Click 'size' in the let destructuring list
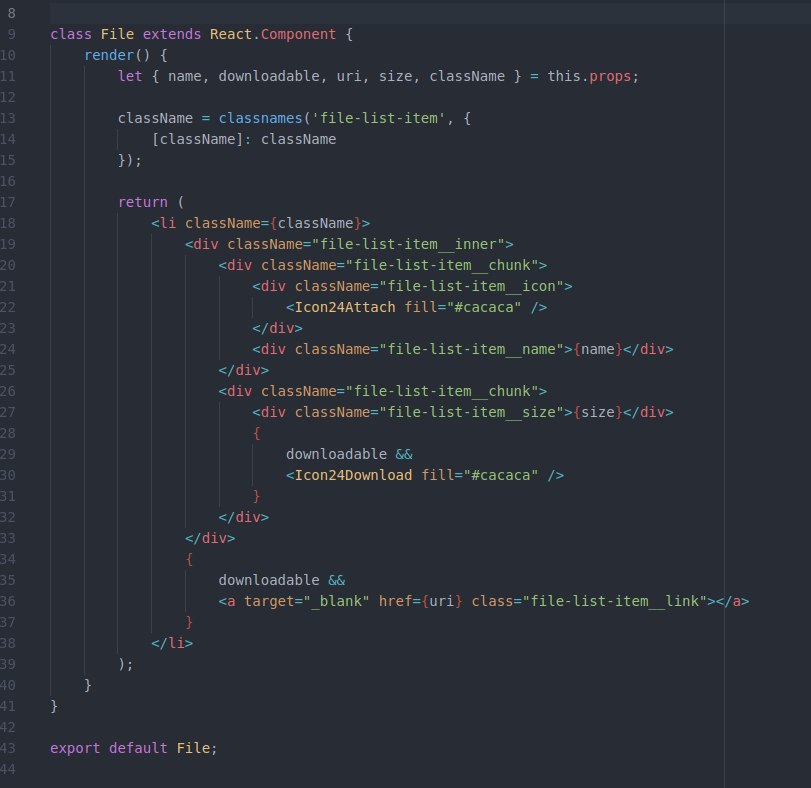811x788 pixels. point(396,77)
